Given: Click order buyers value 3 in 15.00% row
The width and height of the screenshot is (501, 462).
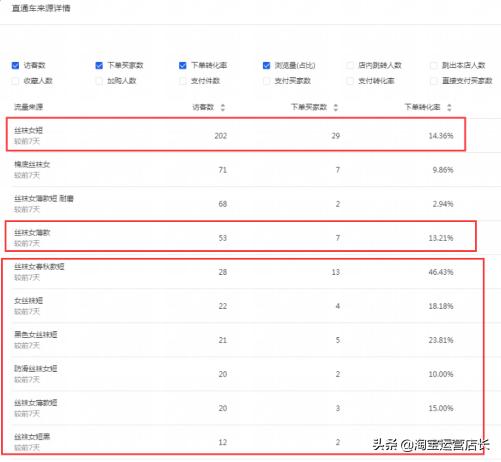Looking at the screenshot, I should tap(338, 408).
